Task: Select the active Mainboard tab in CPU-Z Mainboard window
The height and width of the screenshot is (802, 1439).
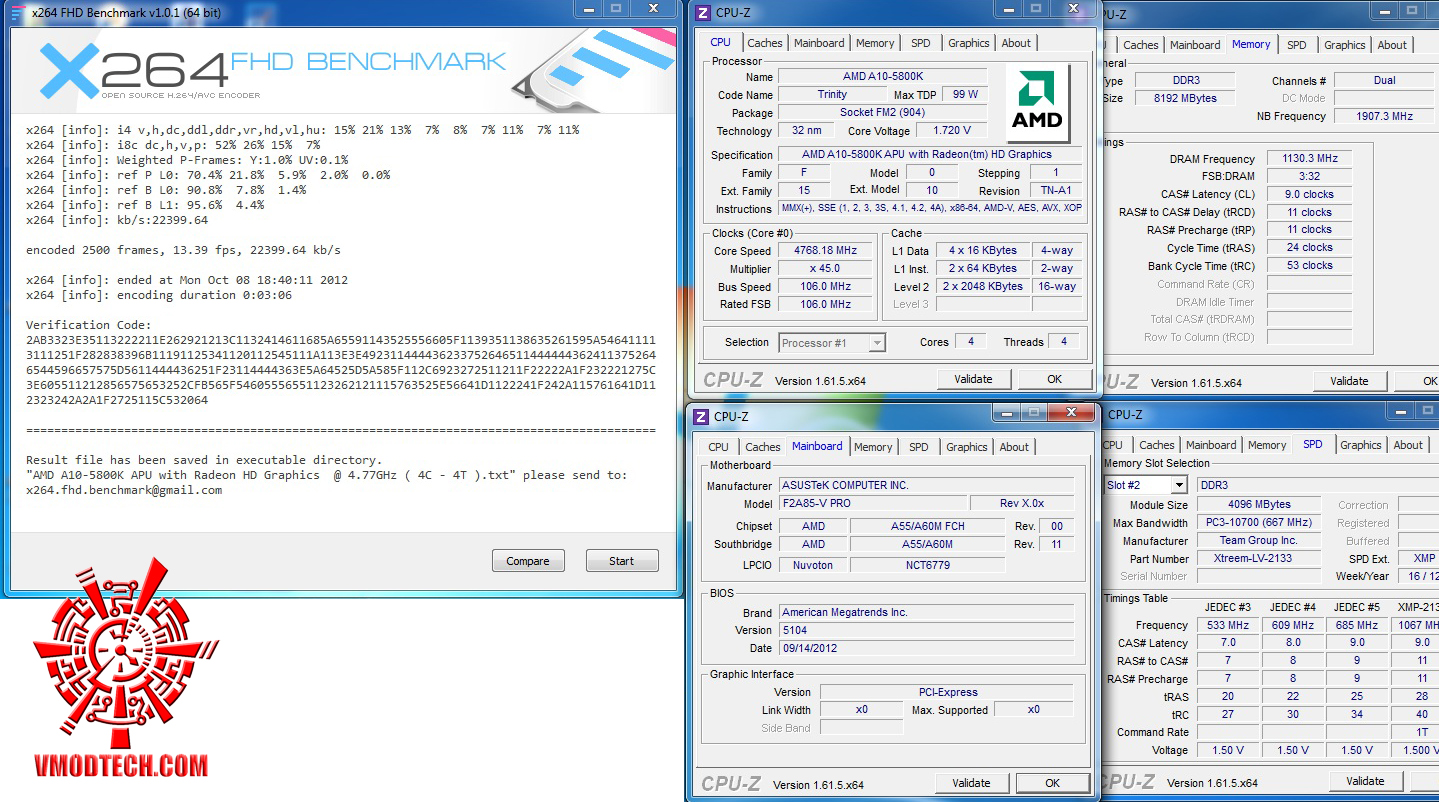Action: click(817, 446)
